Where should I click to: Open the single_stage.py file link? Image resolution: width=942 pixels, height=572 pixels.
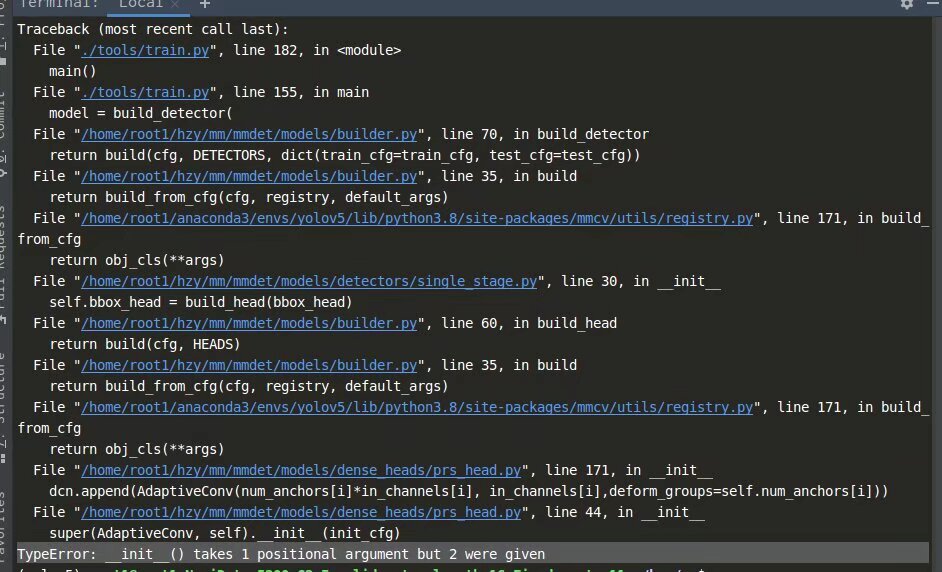309,281
